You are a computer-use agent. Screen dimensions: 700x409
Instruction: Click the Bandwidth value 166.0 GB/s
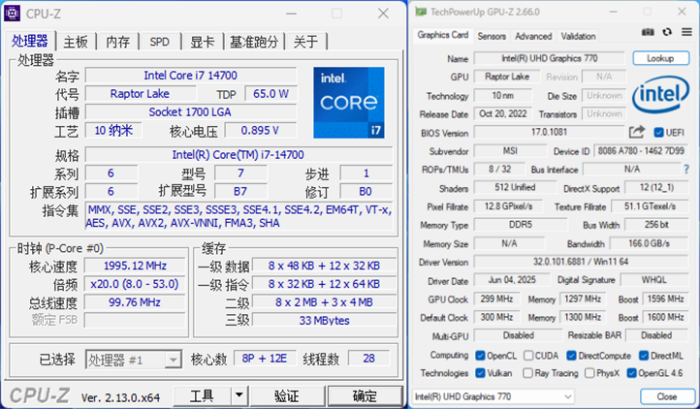coord(649,243)
